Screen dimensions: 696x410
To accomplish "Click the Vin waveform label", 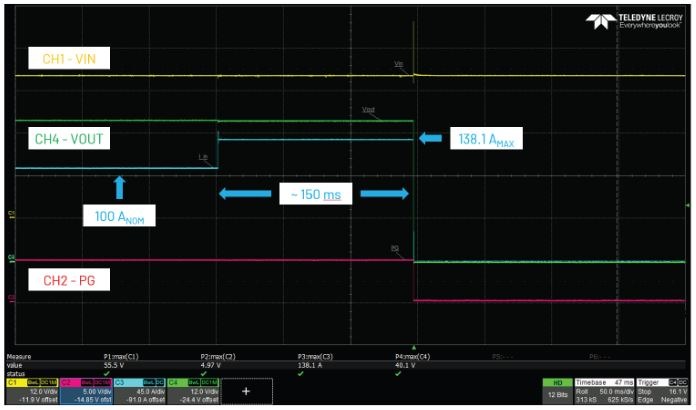I will 399,64.
